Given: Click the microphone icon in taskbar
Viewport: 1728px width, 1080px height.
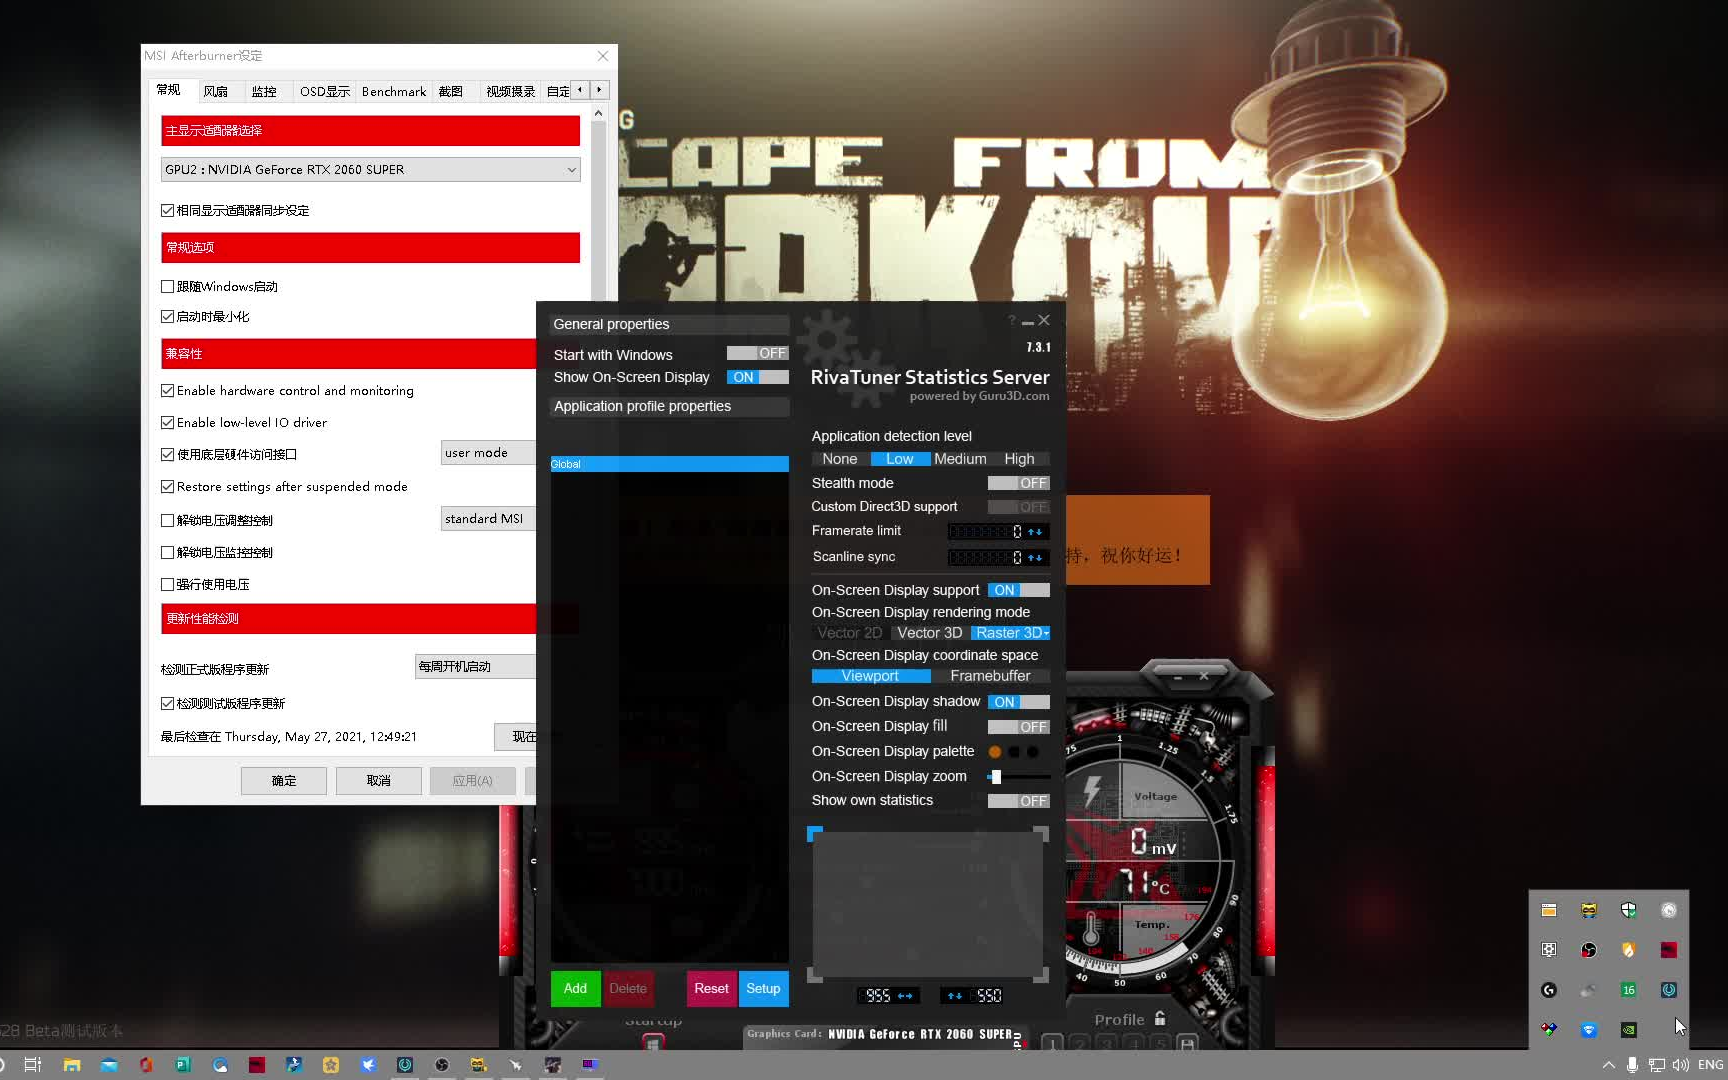Looking at the screenshot, I should tap(1632, 1065).
